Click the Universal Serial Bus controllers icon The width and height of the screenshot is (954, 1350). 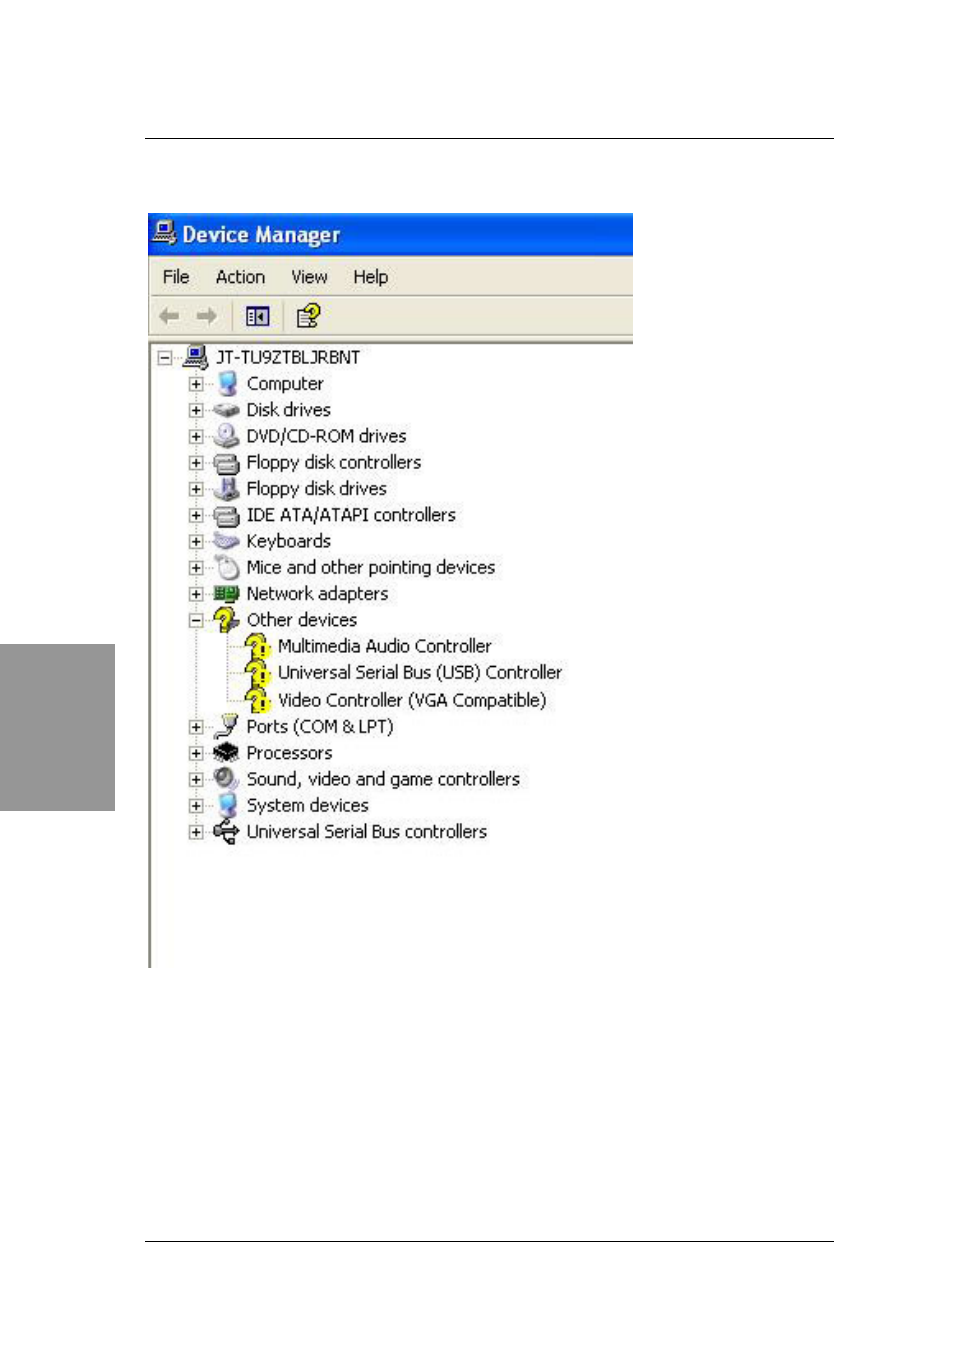227,831
